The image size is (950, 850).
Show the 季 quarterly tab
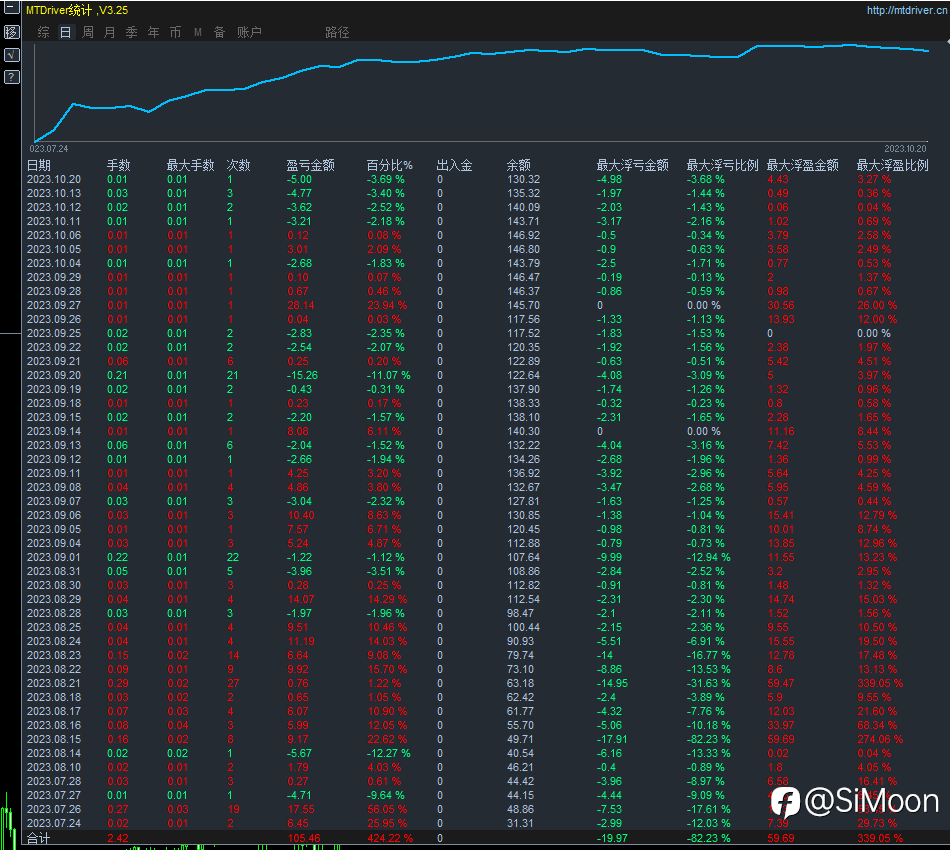(x=131, y=32)
